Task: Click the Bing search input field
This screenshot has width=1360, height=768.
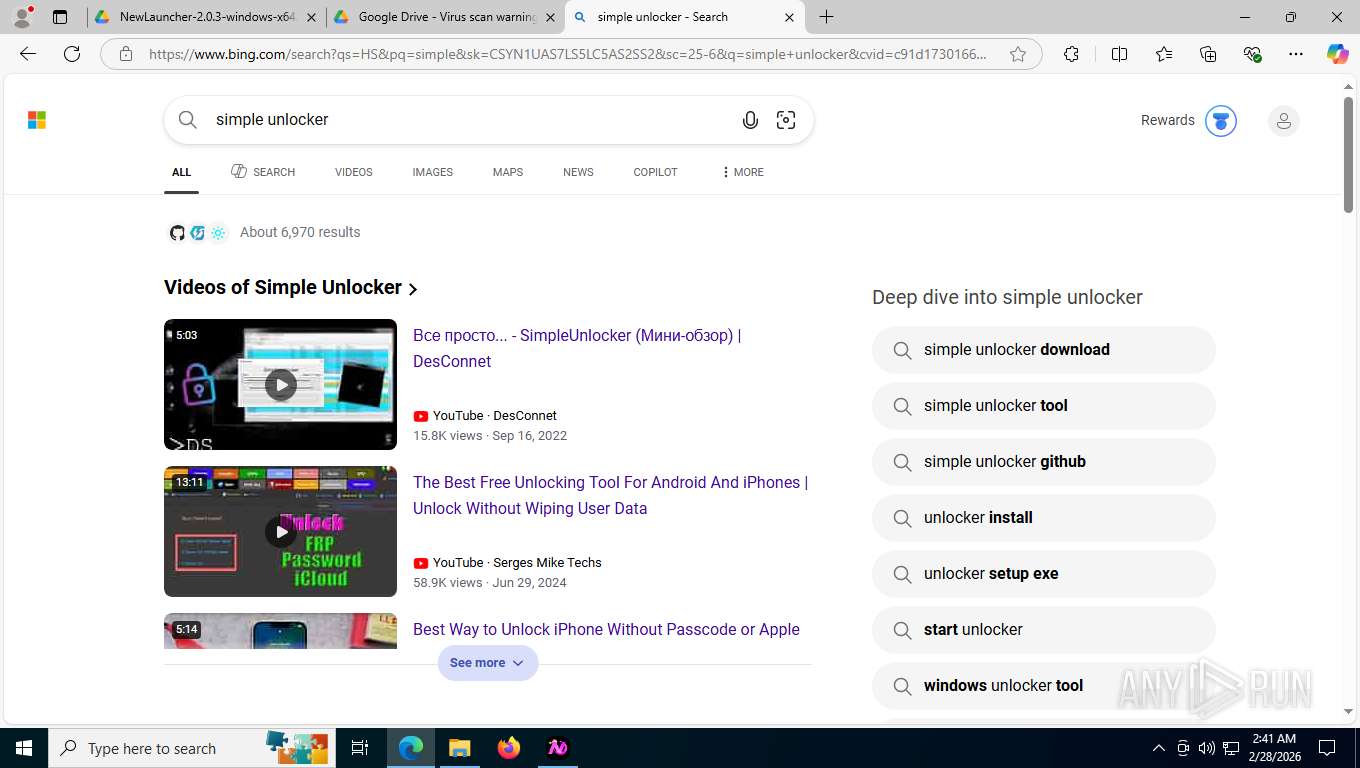Action: (x=470, y=120)
